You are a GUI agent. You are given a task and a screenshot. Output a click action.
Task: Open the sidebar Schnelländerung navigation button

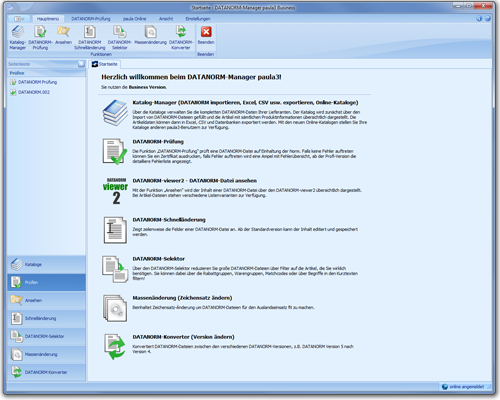point(46,318)
